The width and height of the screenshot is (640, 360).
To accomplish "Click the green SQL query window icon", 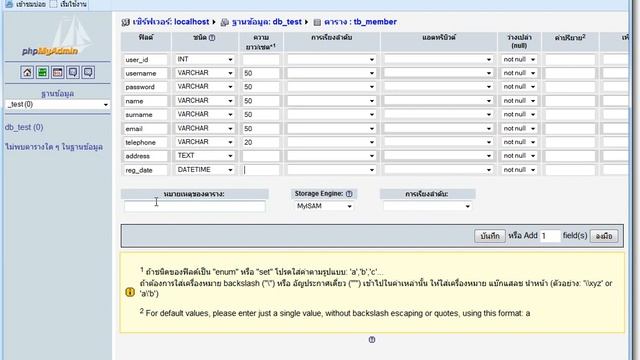I will point(42,73).
